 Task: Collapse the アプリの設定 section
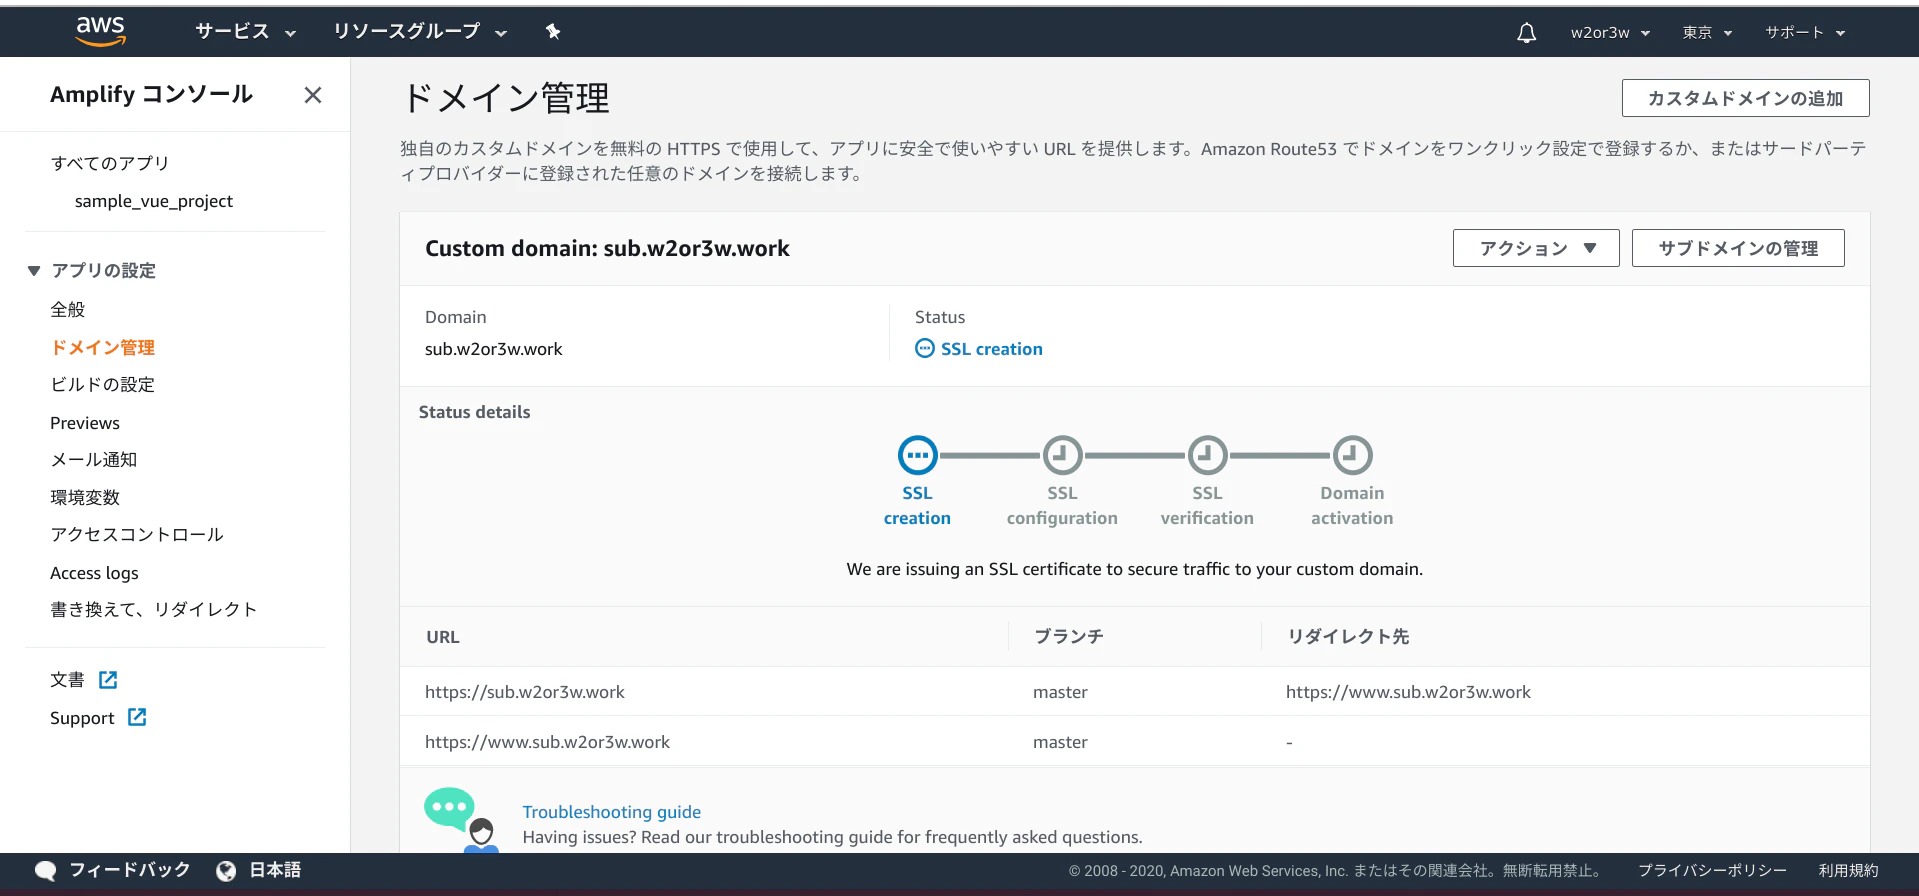(x=34, y=271)
